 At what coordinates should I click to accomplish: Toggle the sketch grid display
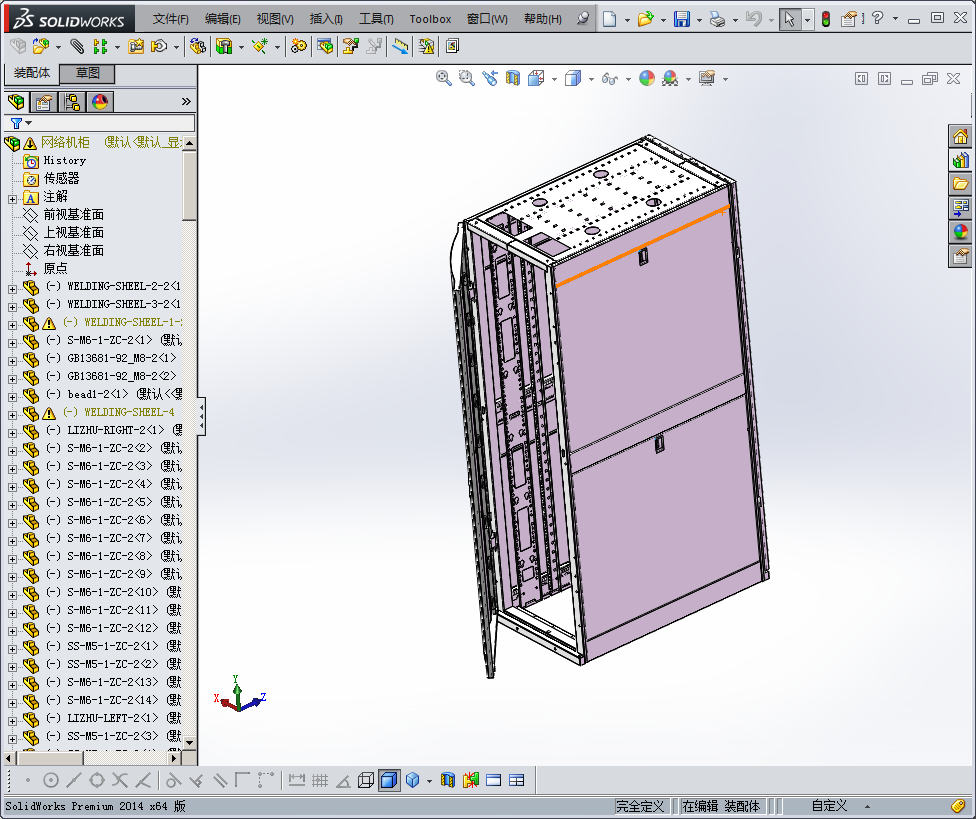click(x=319, y=780)
